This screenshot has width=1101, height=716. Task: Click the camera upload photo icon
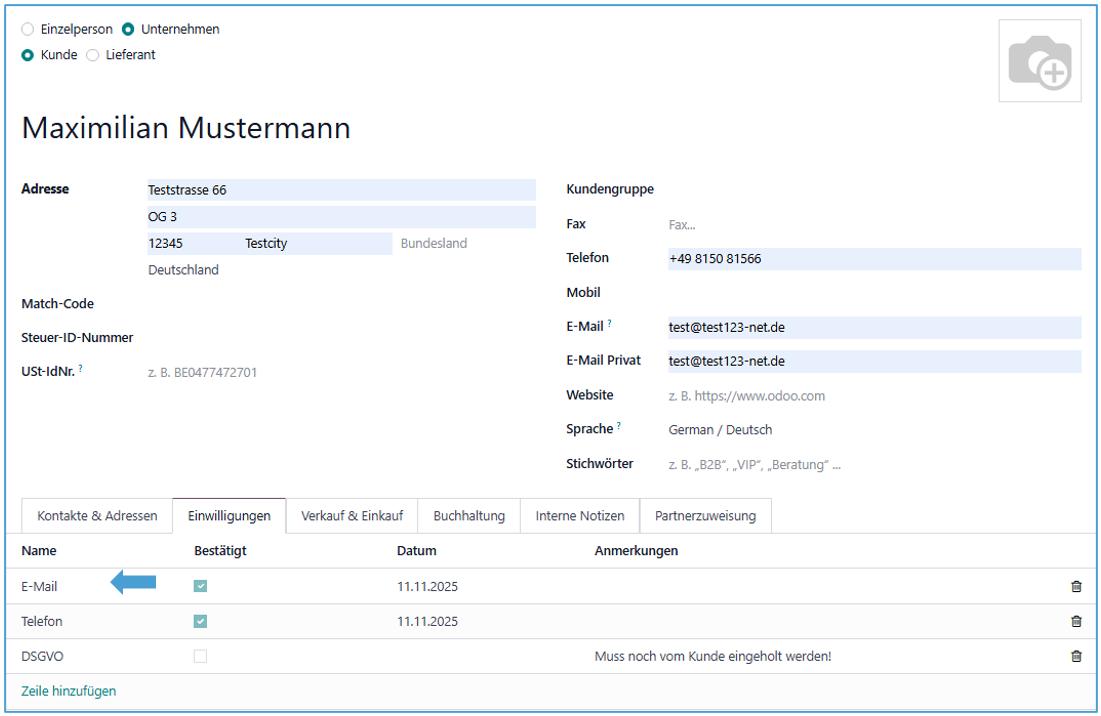(1040, 61)
